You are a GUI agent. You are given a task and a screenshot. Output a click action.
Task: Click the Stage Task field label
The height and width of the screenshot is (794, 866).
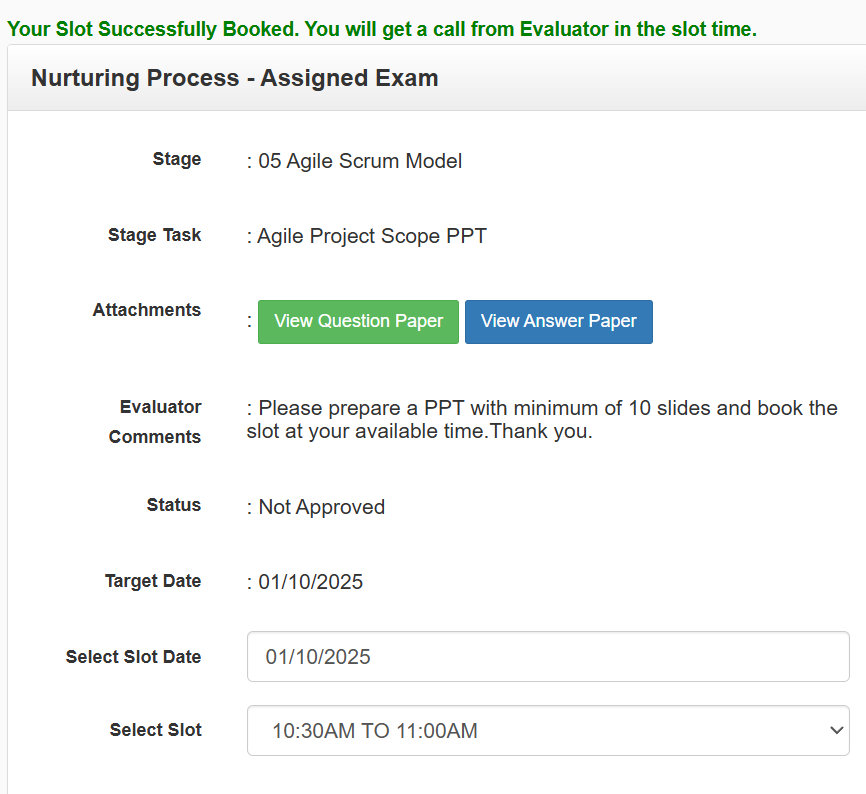pyautogui.click(x=154, y=235)
